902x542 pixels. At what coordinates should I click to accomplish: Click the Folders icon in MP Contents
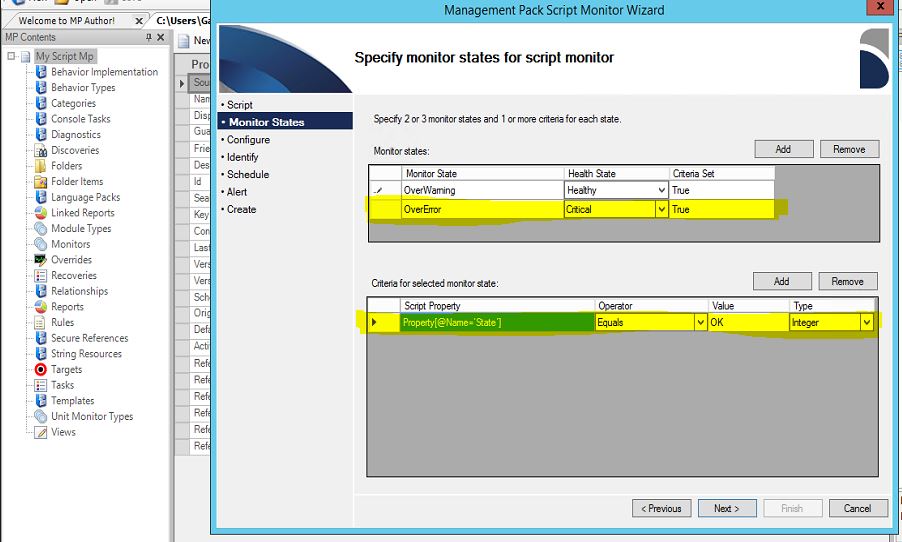coord(41,166)
